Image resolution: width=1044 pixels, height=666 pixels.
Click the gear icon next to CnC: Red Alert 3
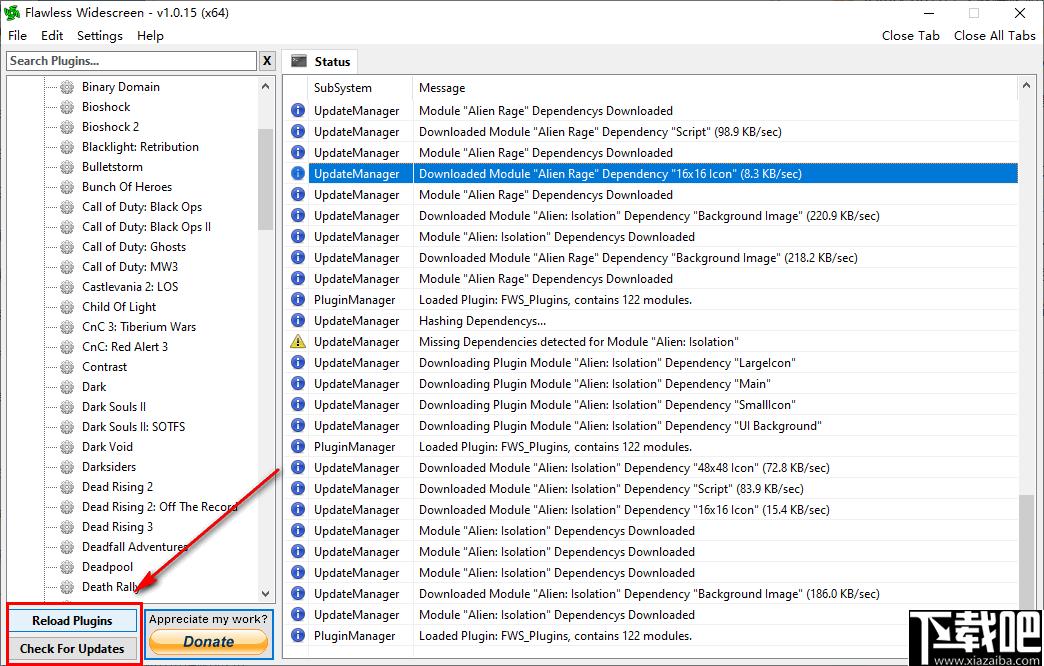coord(67,346)
